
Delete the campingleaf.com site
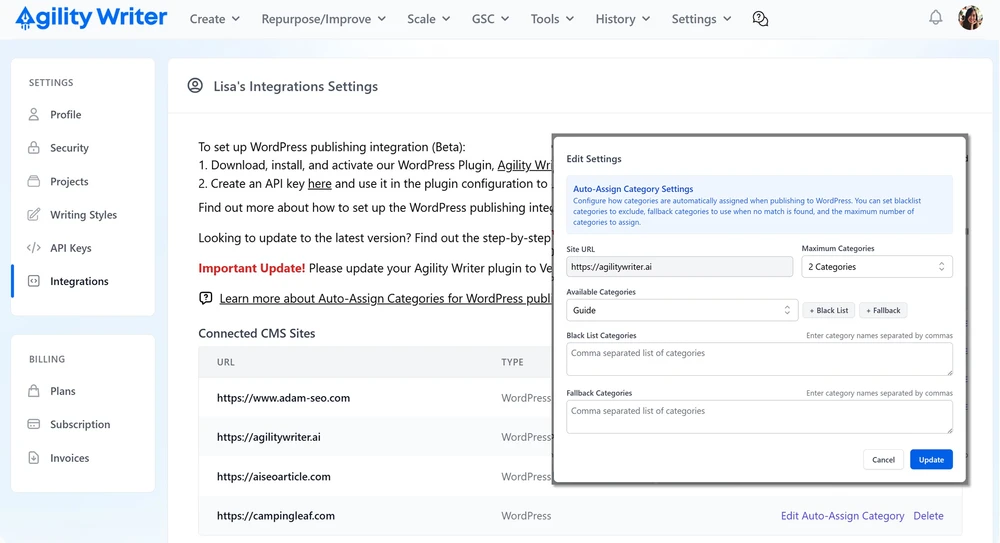928,516
